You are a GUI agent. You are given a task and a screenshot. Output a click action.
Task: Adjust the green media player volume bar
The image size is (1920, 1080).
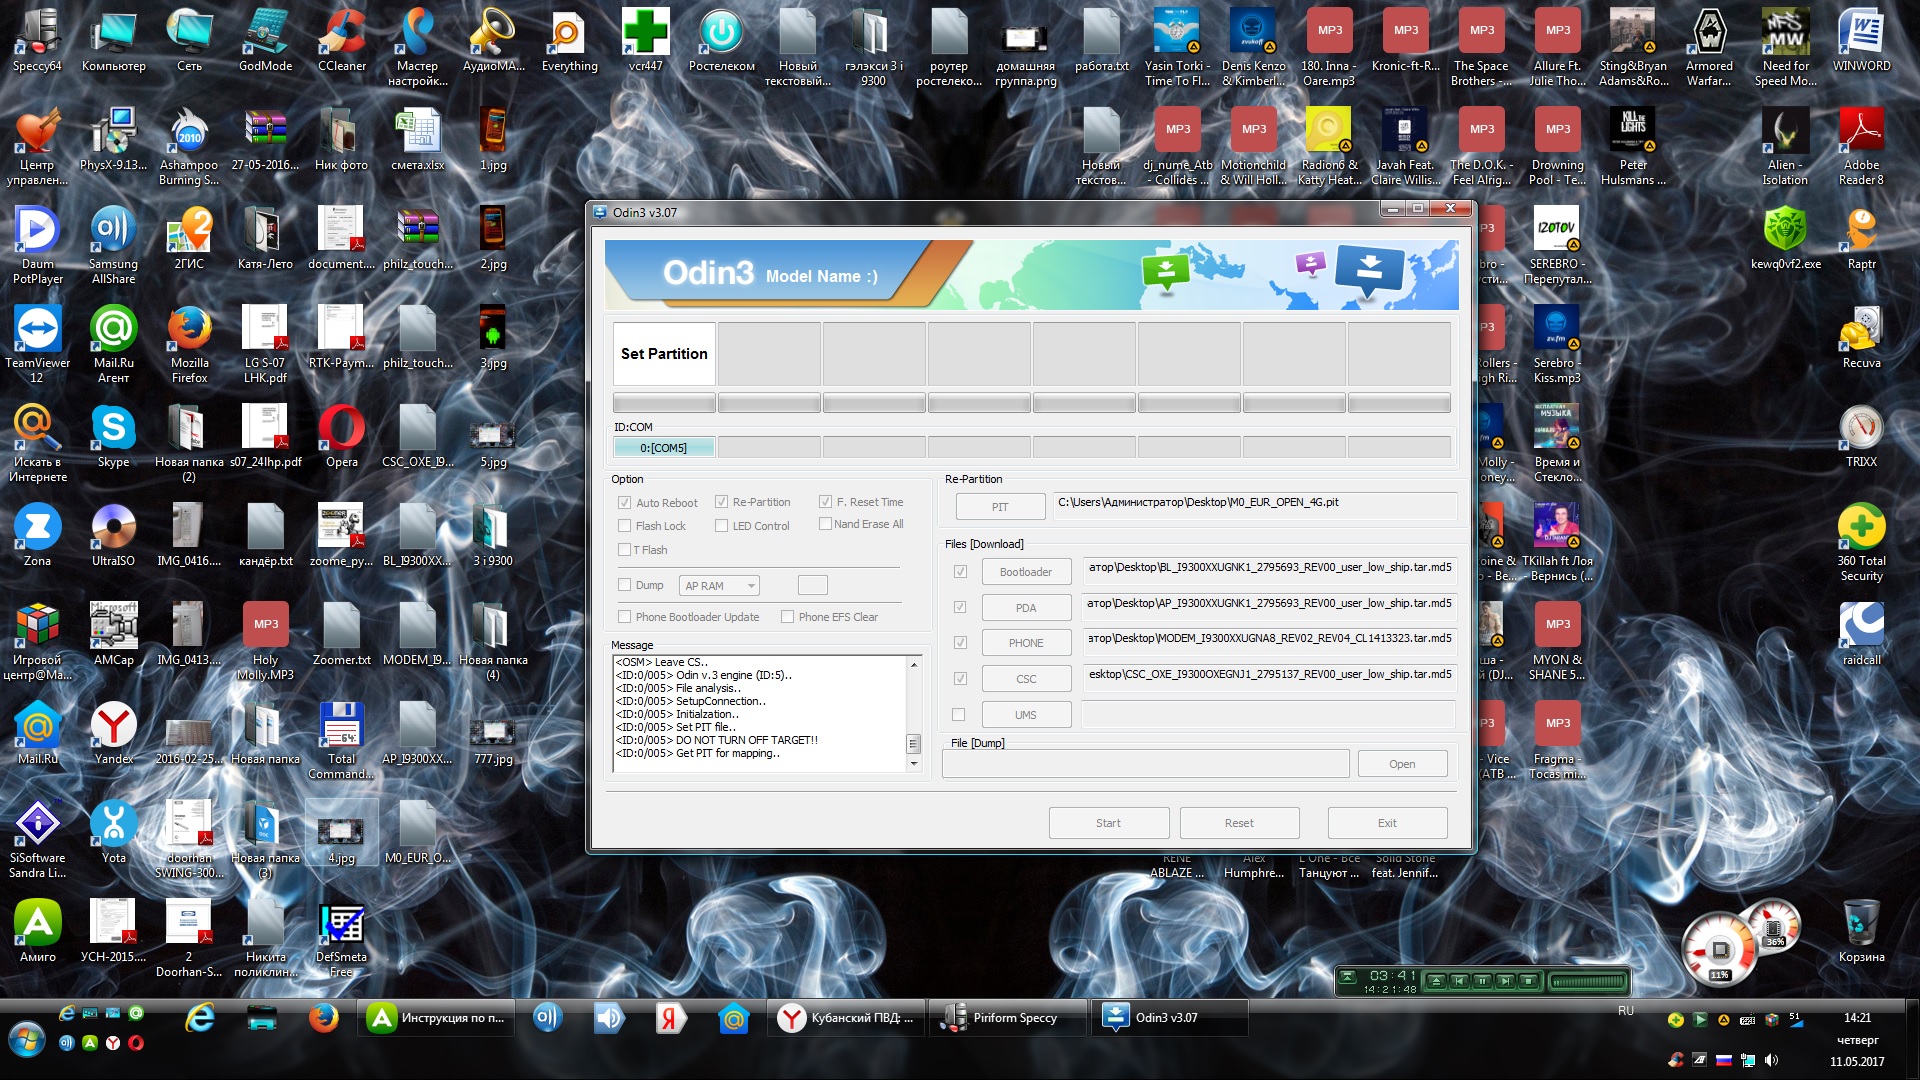1587,981
